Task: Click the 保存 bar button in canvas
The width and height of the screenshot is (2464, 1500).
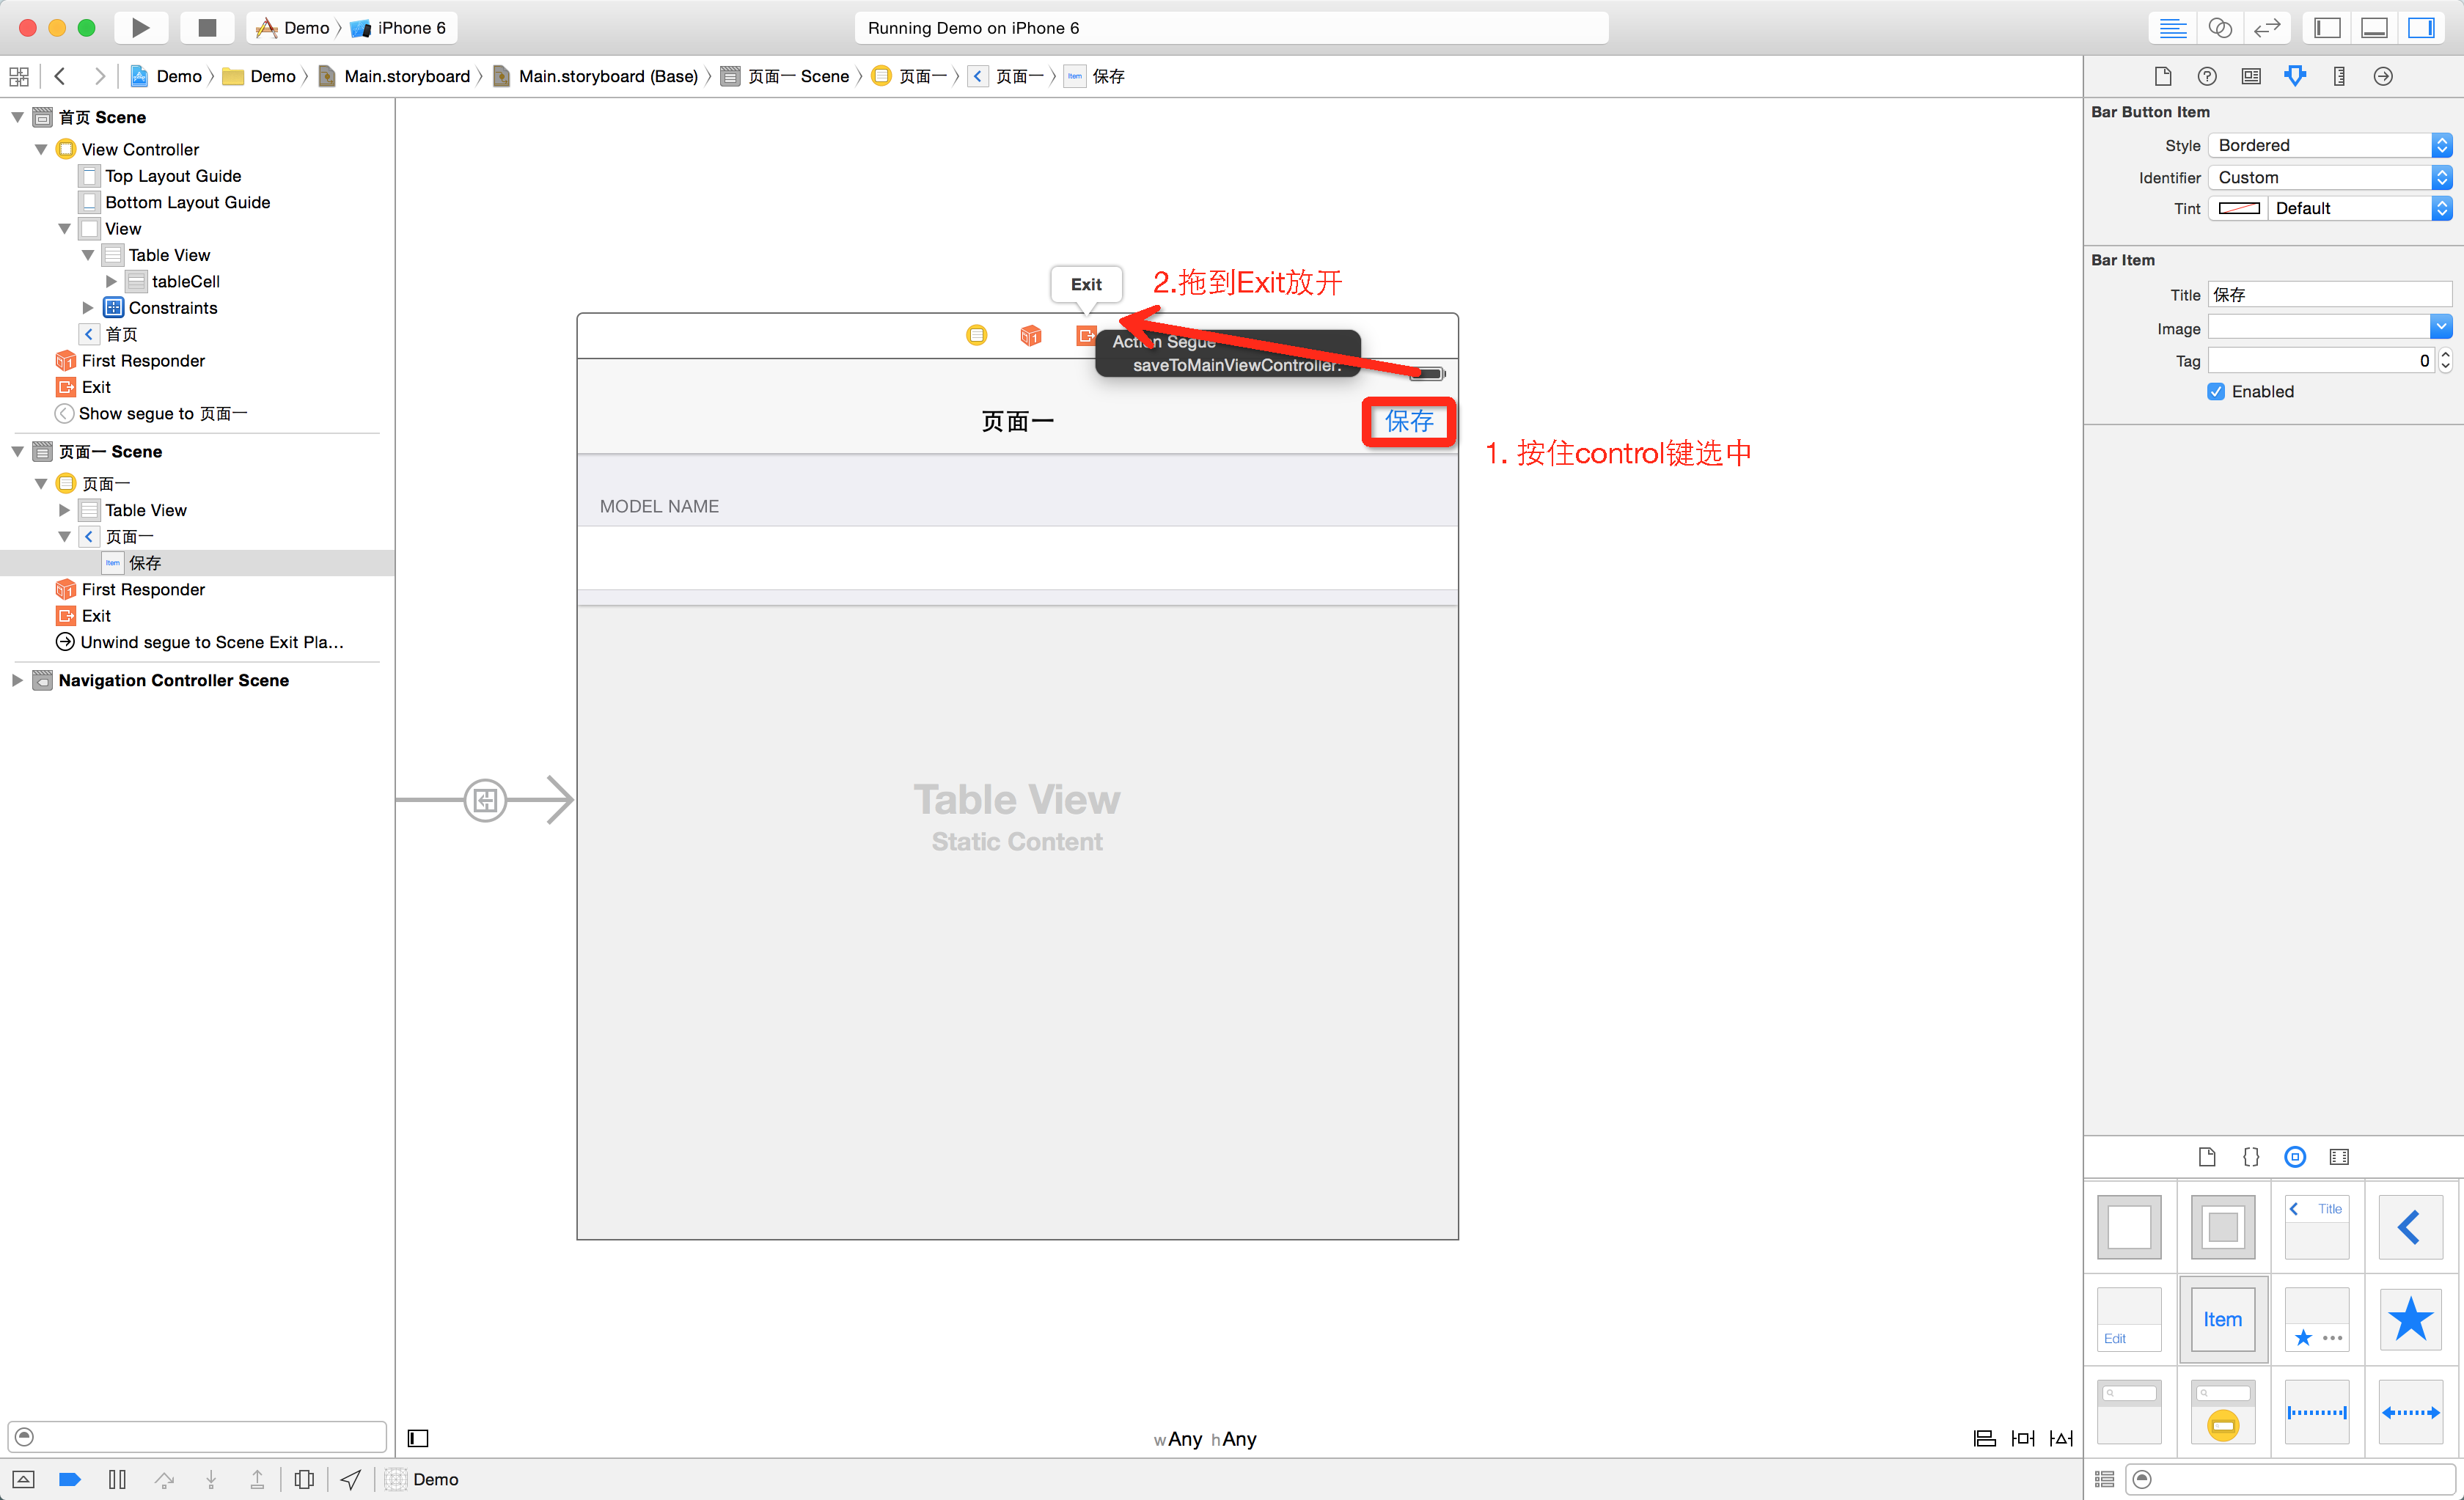Action: click(x=1409, y=421)
